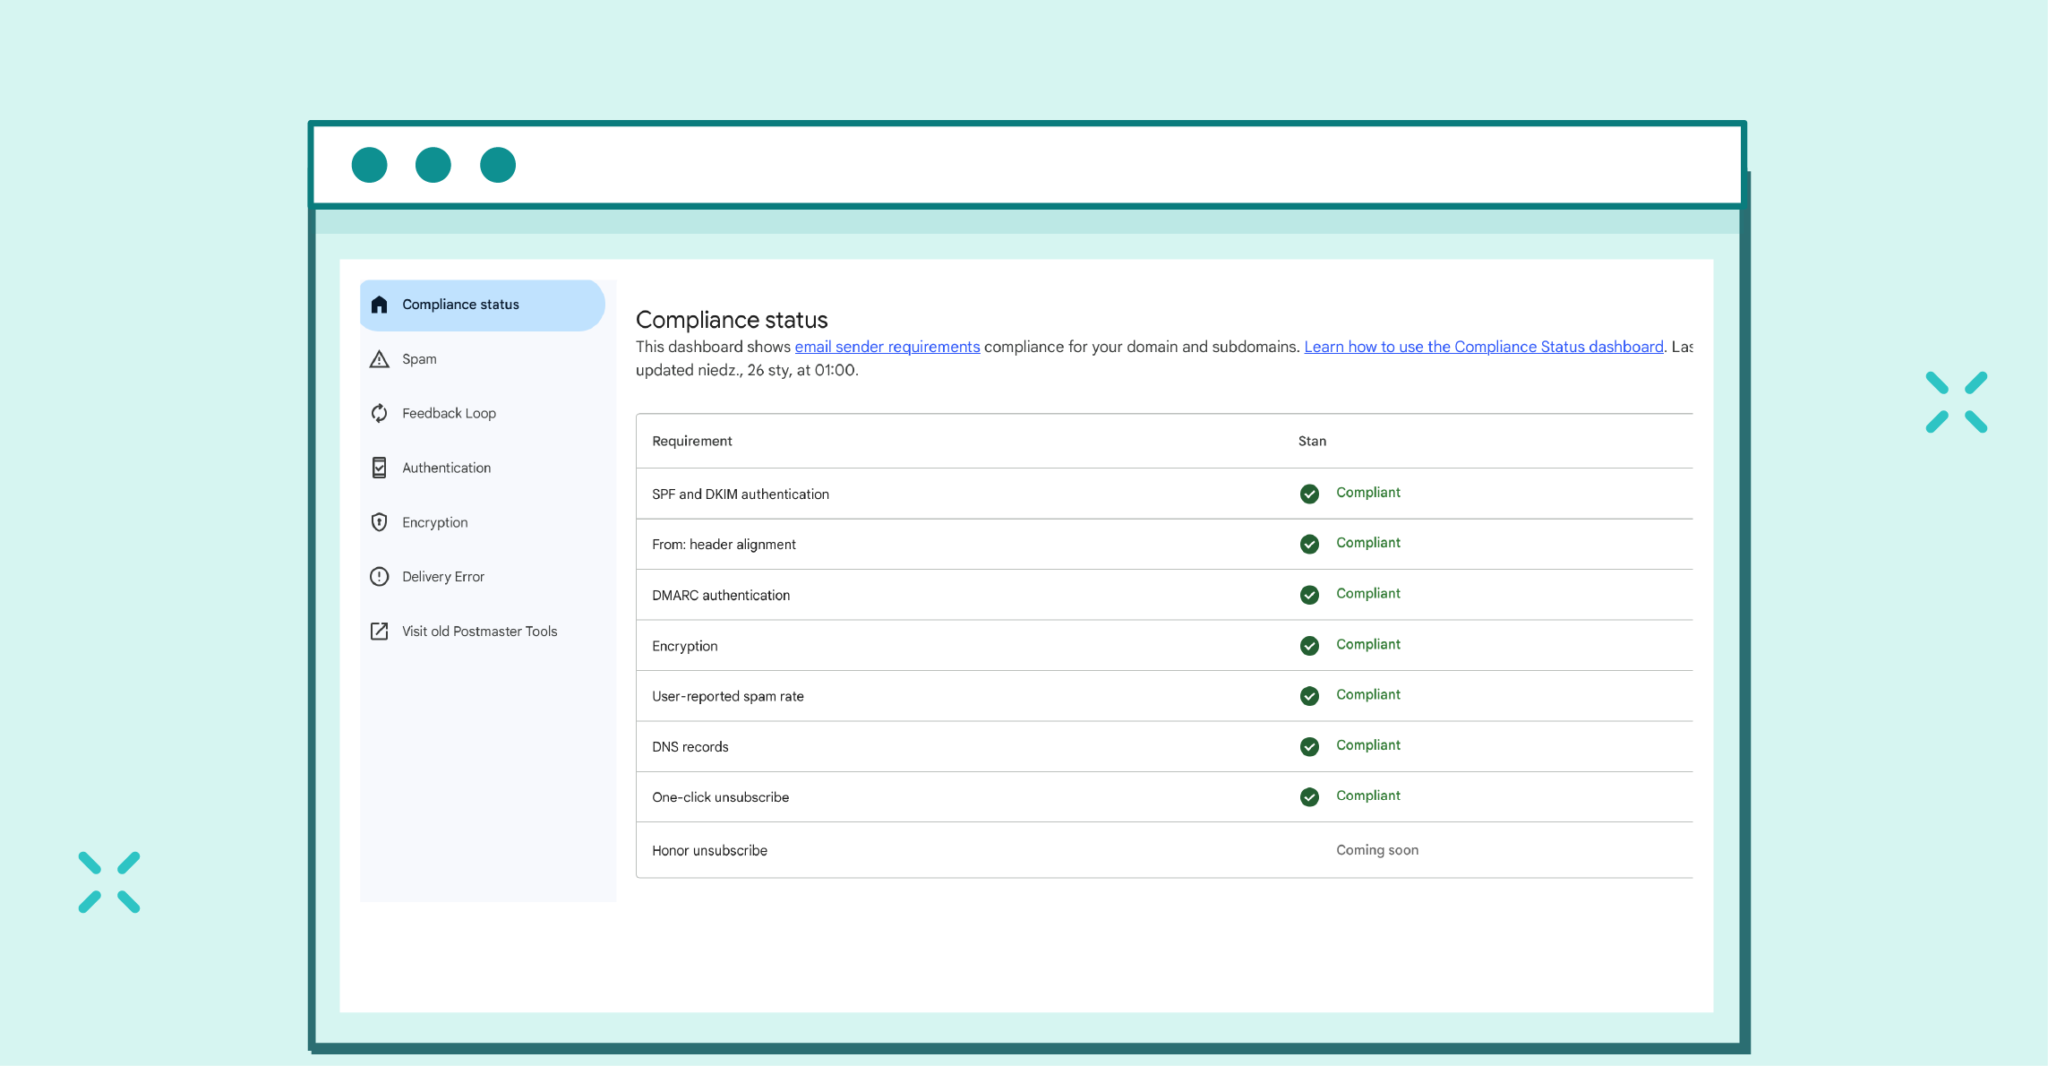Select the Compliant label for Encryption row
The image size is (2048, 1066).
[x=1368, y=644]
